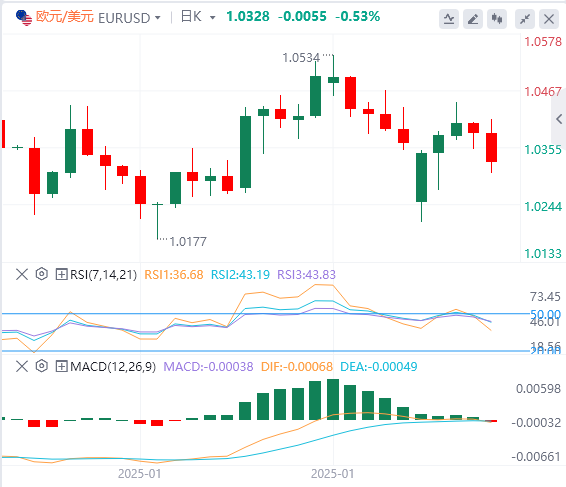The height and width of the screenshot is (487, 566).
Task: Click the 1.0578 price axis label
Action: click(543, 42)
